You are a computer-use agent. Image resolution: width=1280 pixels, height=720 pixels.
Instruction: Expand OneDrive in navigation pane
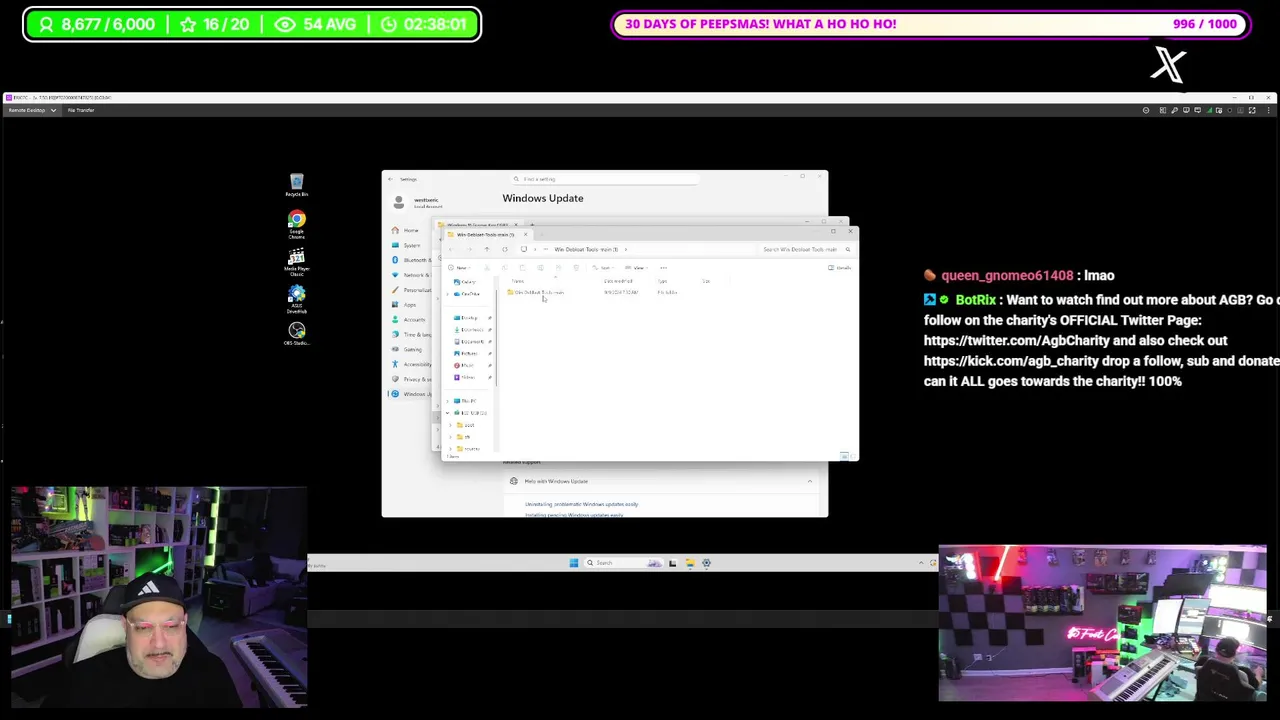click(447, 294)
